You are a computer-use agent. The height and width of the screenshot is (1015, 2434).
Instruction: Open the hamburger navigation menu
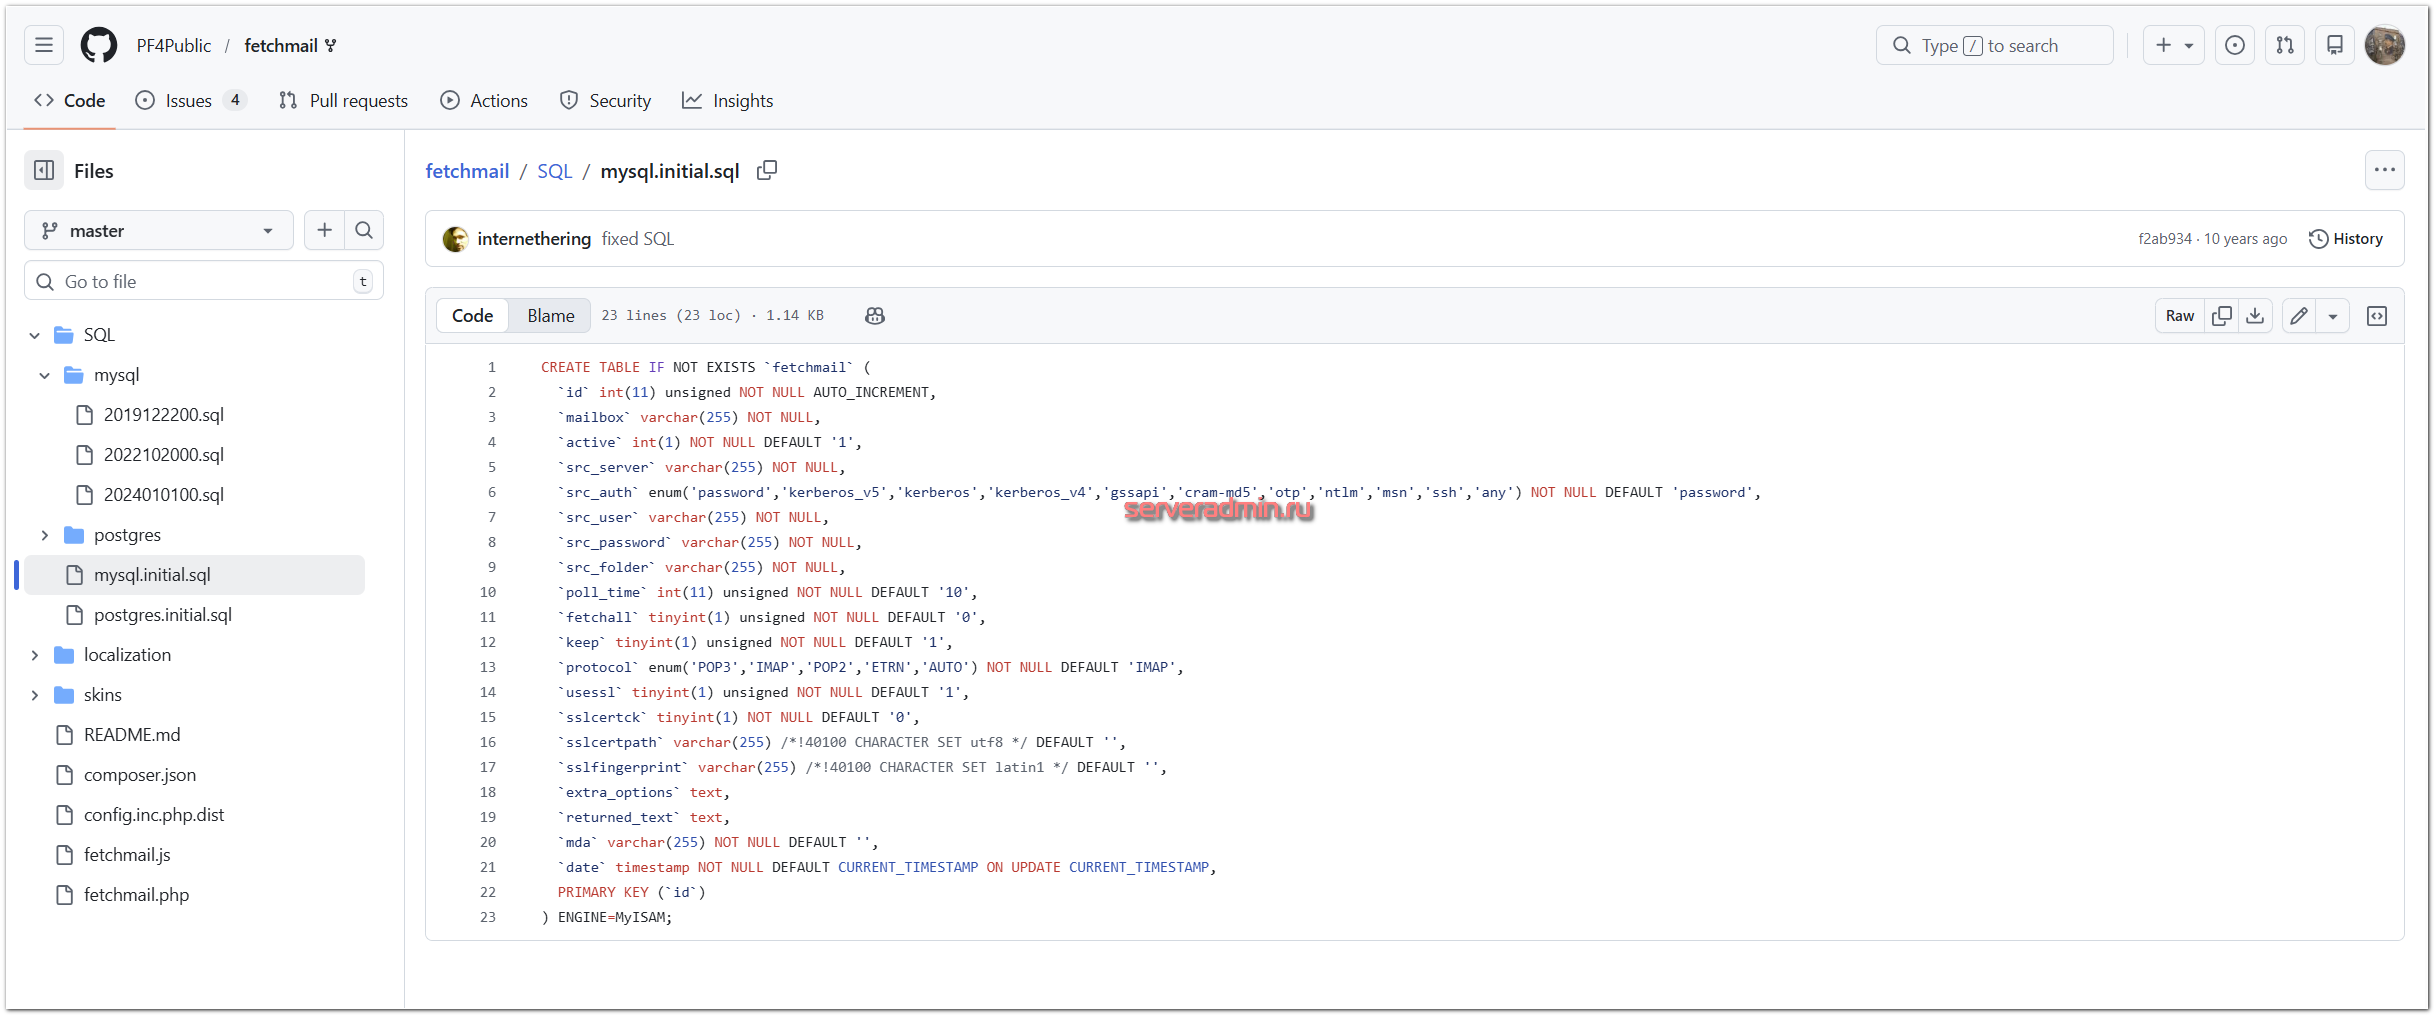click(x=44, y=46)
